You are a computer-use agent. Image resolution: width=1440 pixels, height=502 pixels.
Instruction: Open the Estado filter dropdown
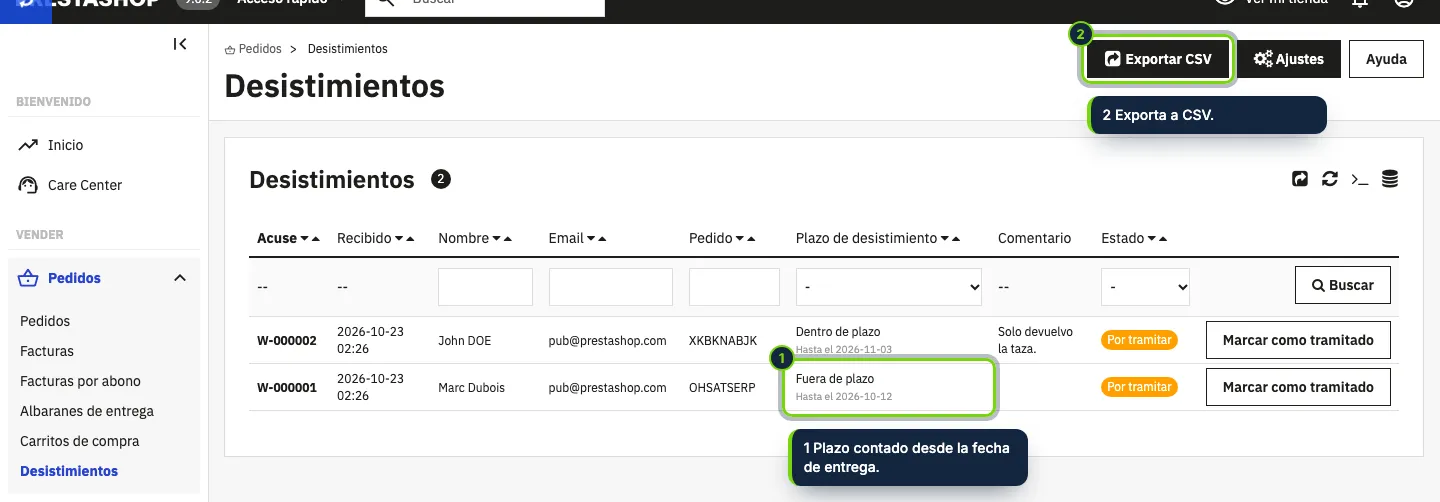(x=1145, y=286)
